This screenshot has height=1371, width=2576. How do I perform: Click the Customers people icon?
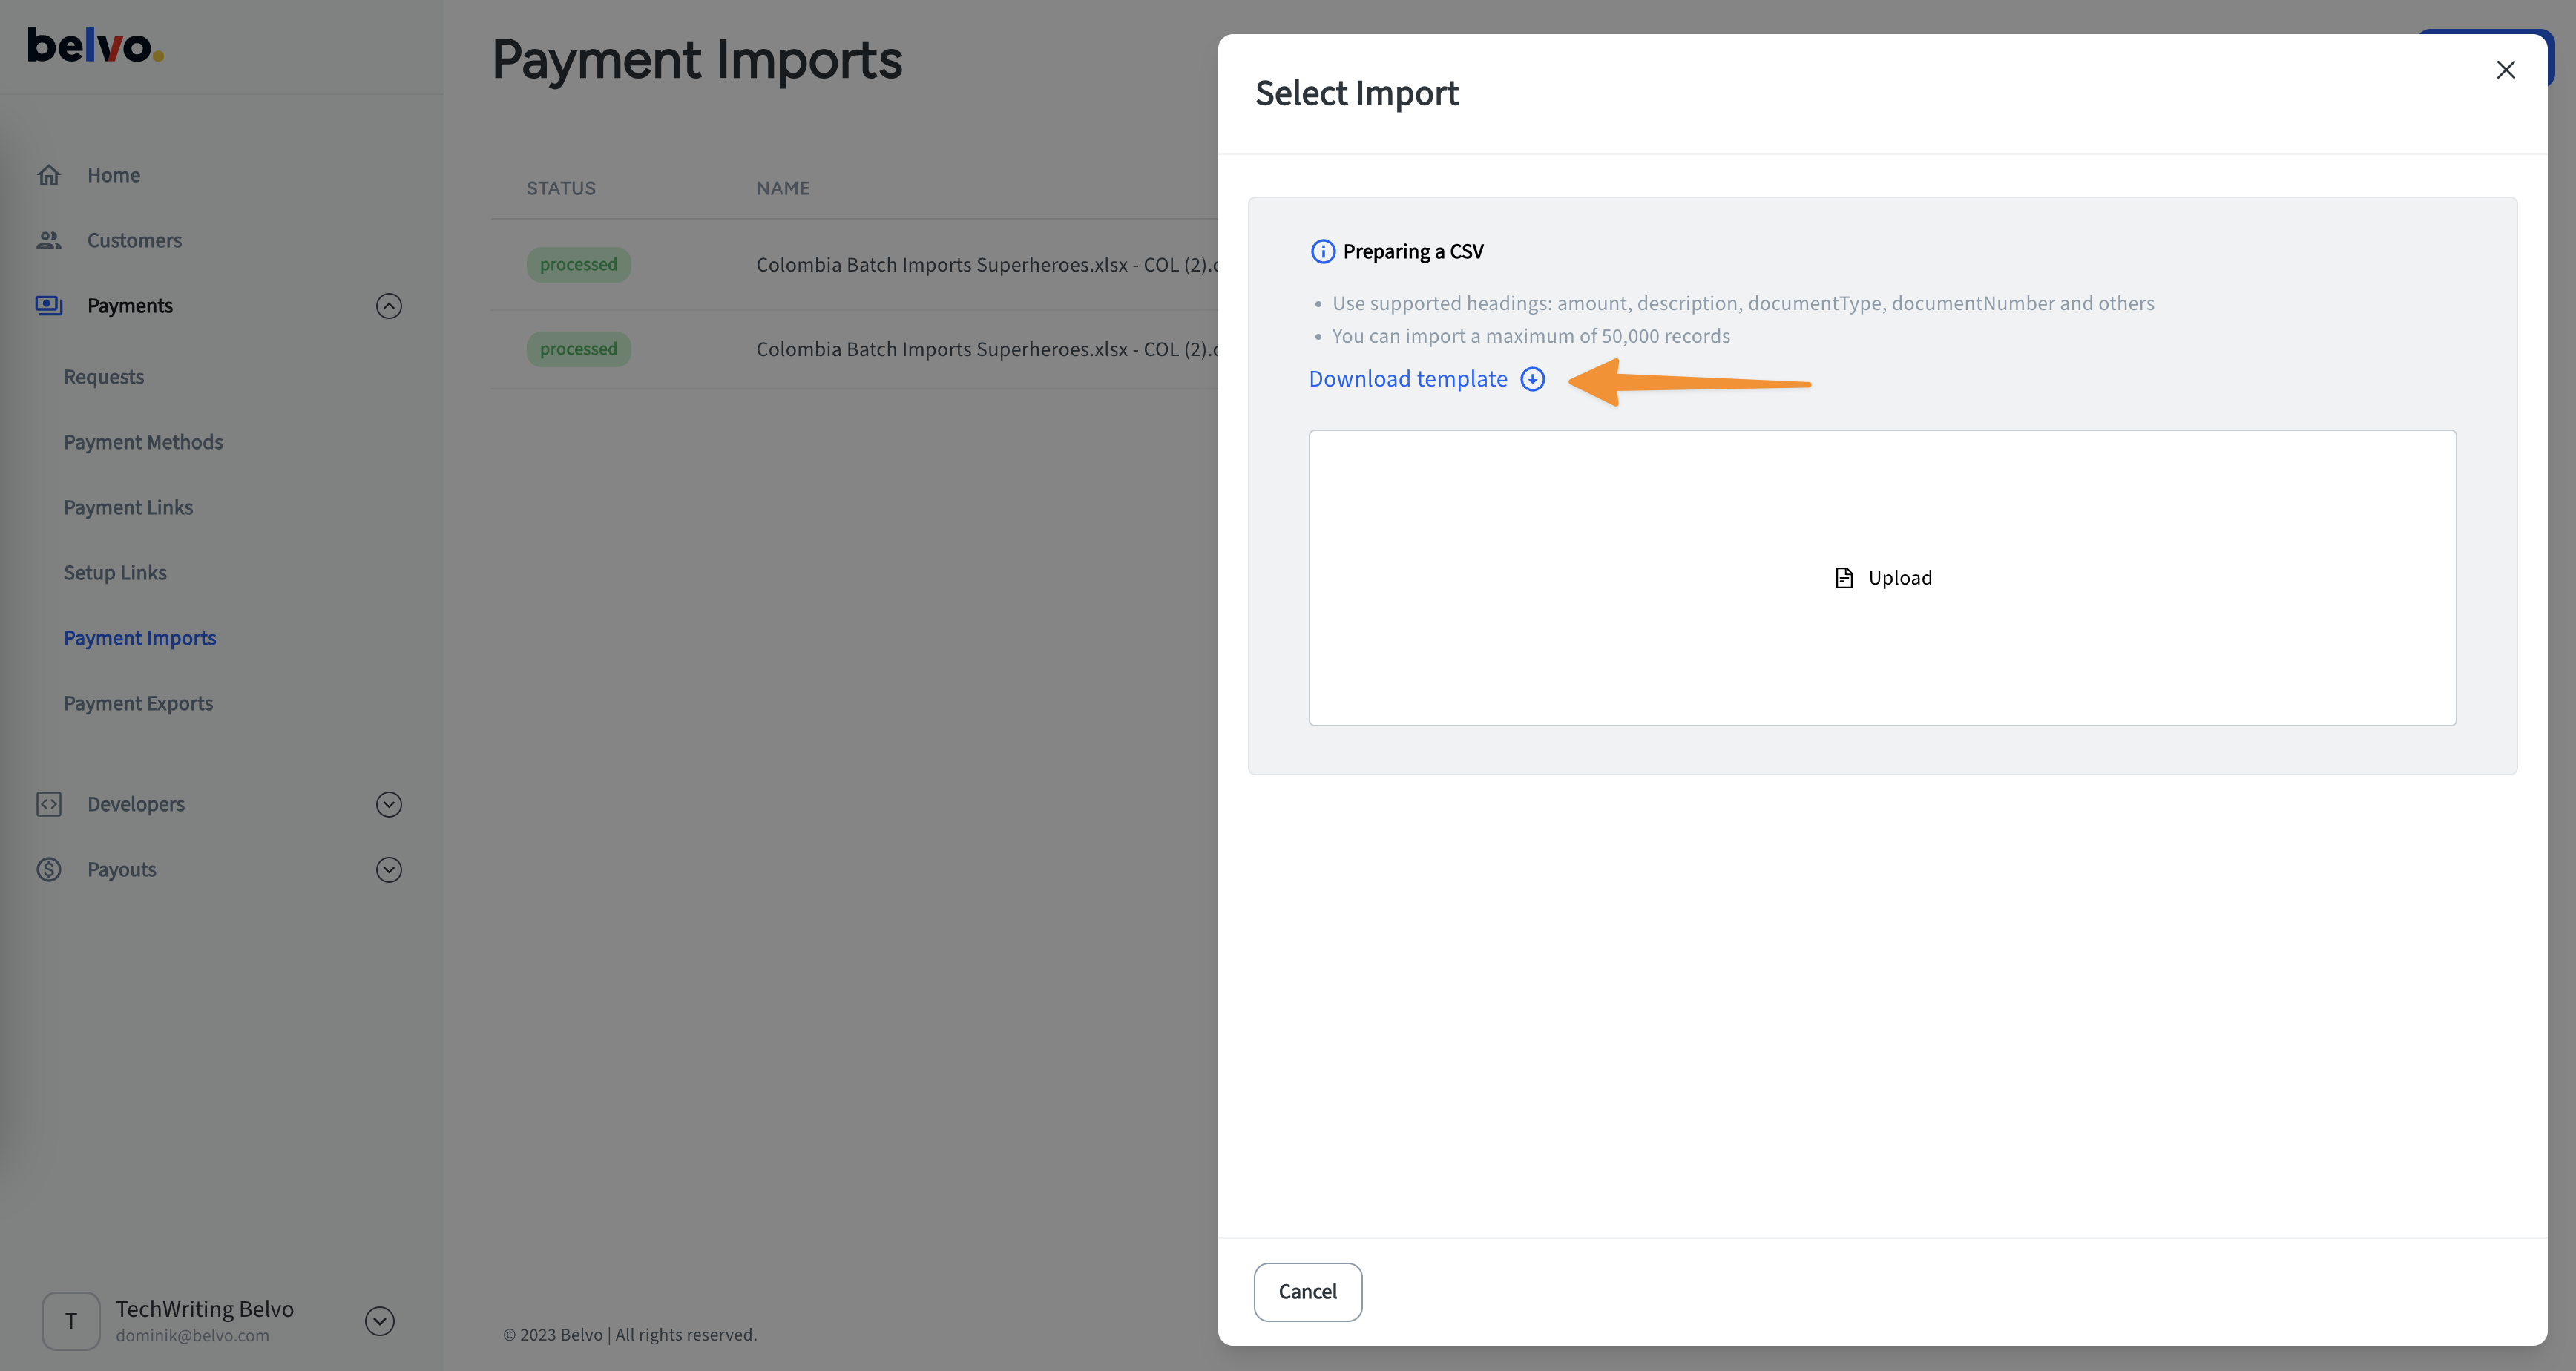(x=49, y=240)
